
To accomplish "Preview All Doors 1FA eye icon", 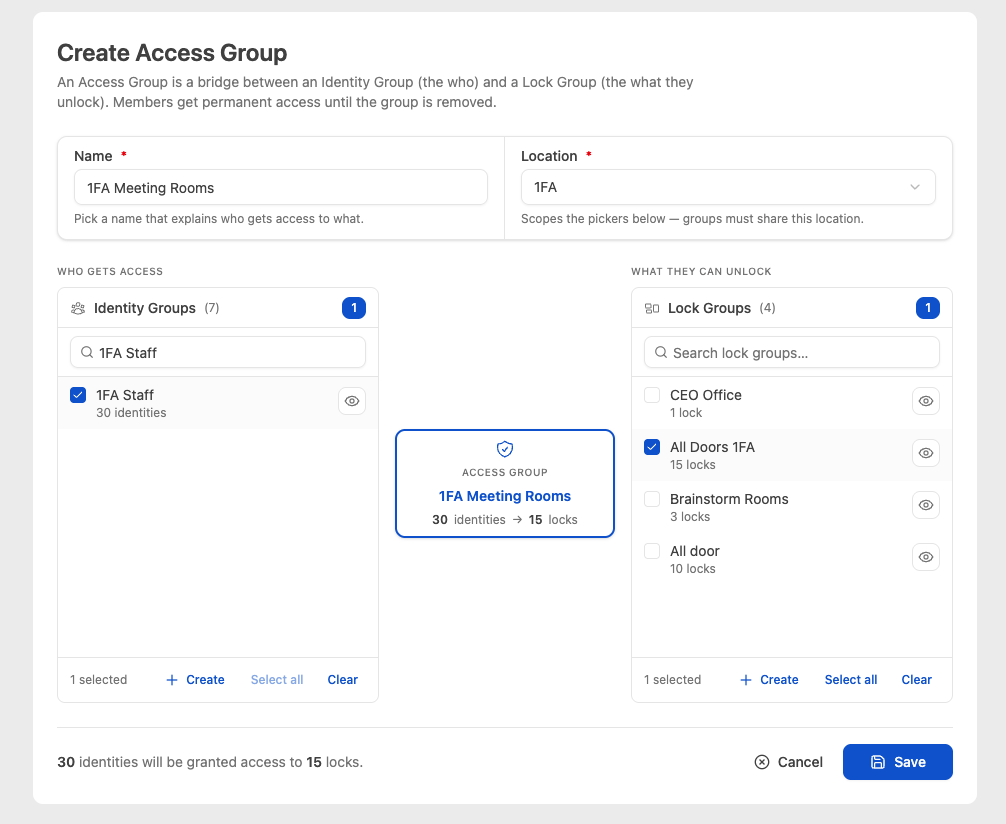I will tap(926, 453).
